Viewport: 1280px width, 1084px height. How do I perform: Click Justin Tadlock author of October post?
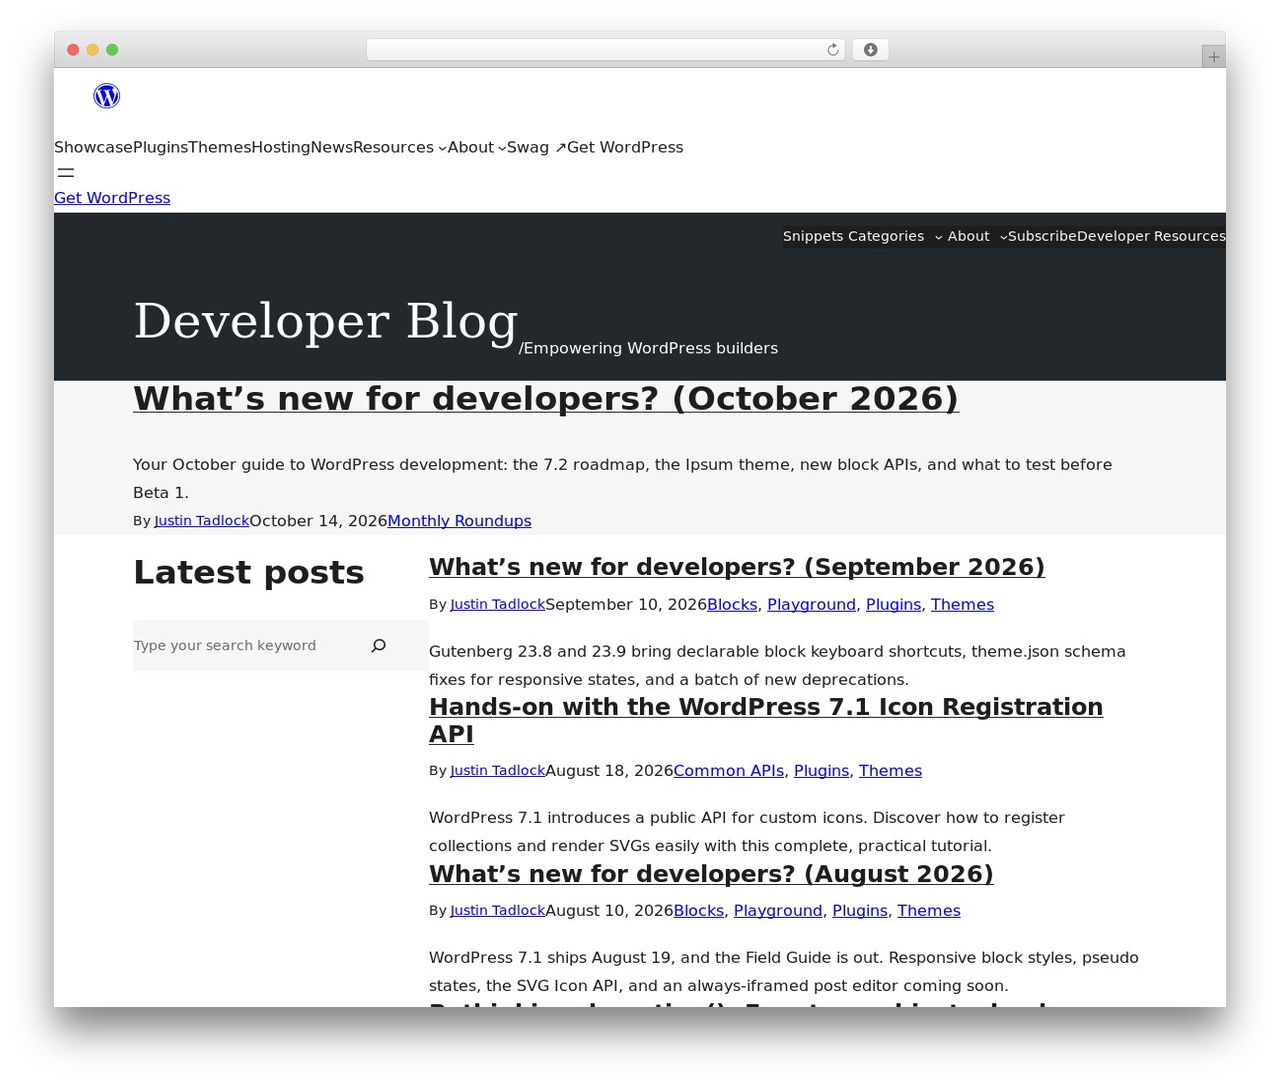pos(201,521)
